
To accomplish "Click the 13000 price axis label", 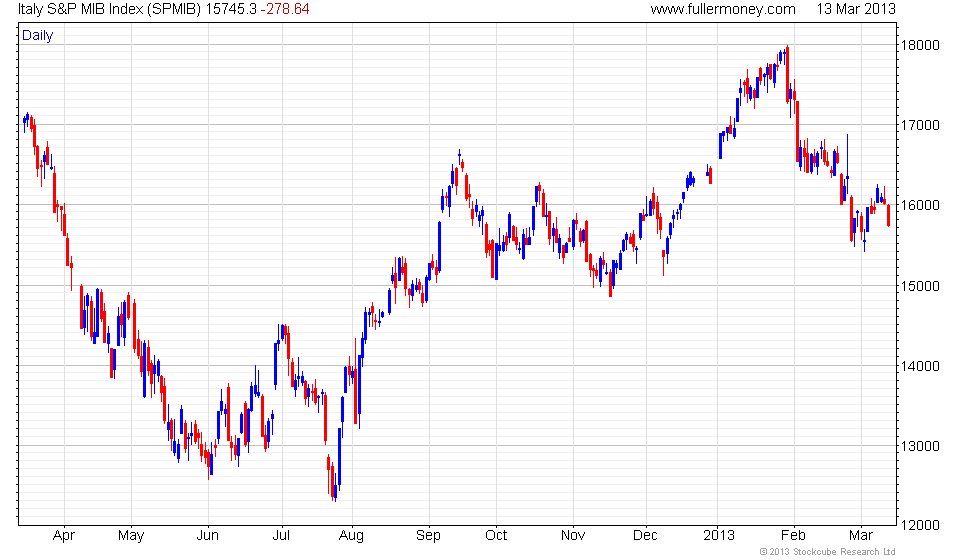I will click(x=919, y=446).
